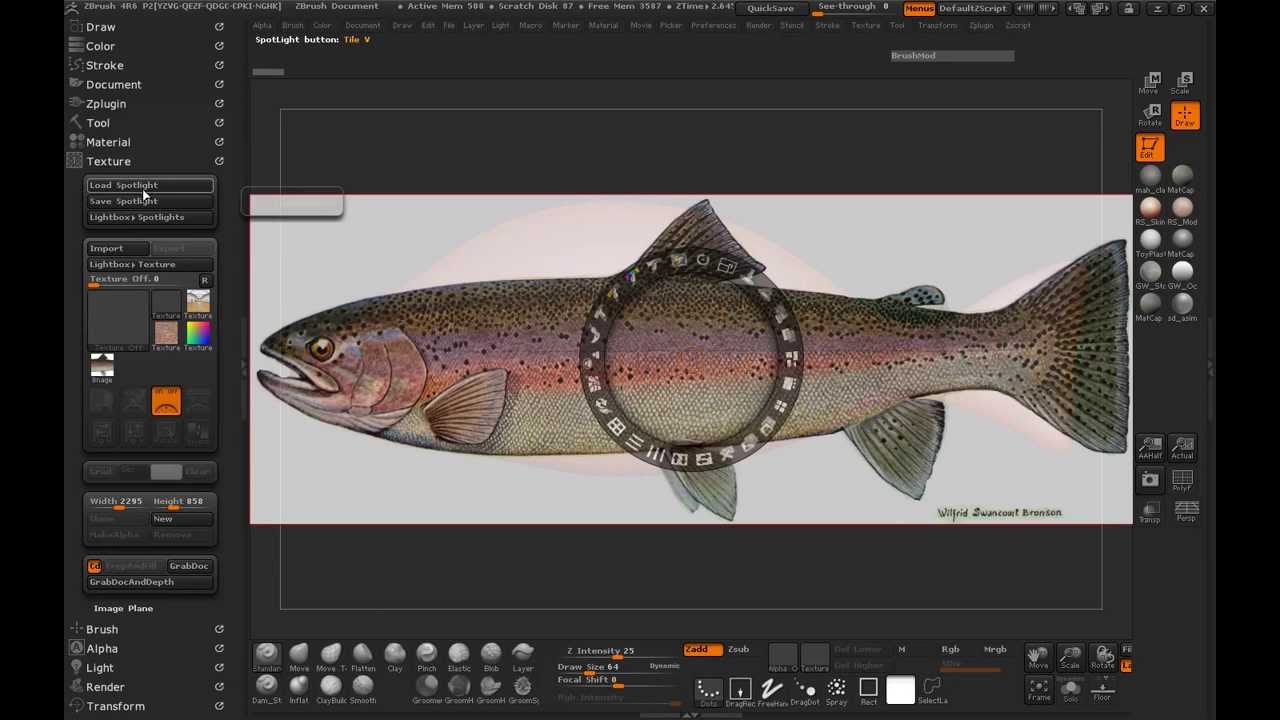Toggle Edit mode button
Viewport: 1280px width, 720px height.
1150,148
